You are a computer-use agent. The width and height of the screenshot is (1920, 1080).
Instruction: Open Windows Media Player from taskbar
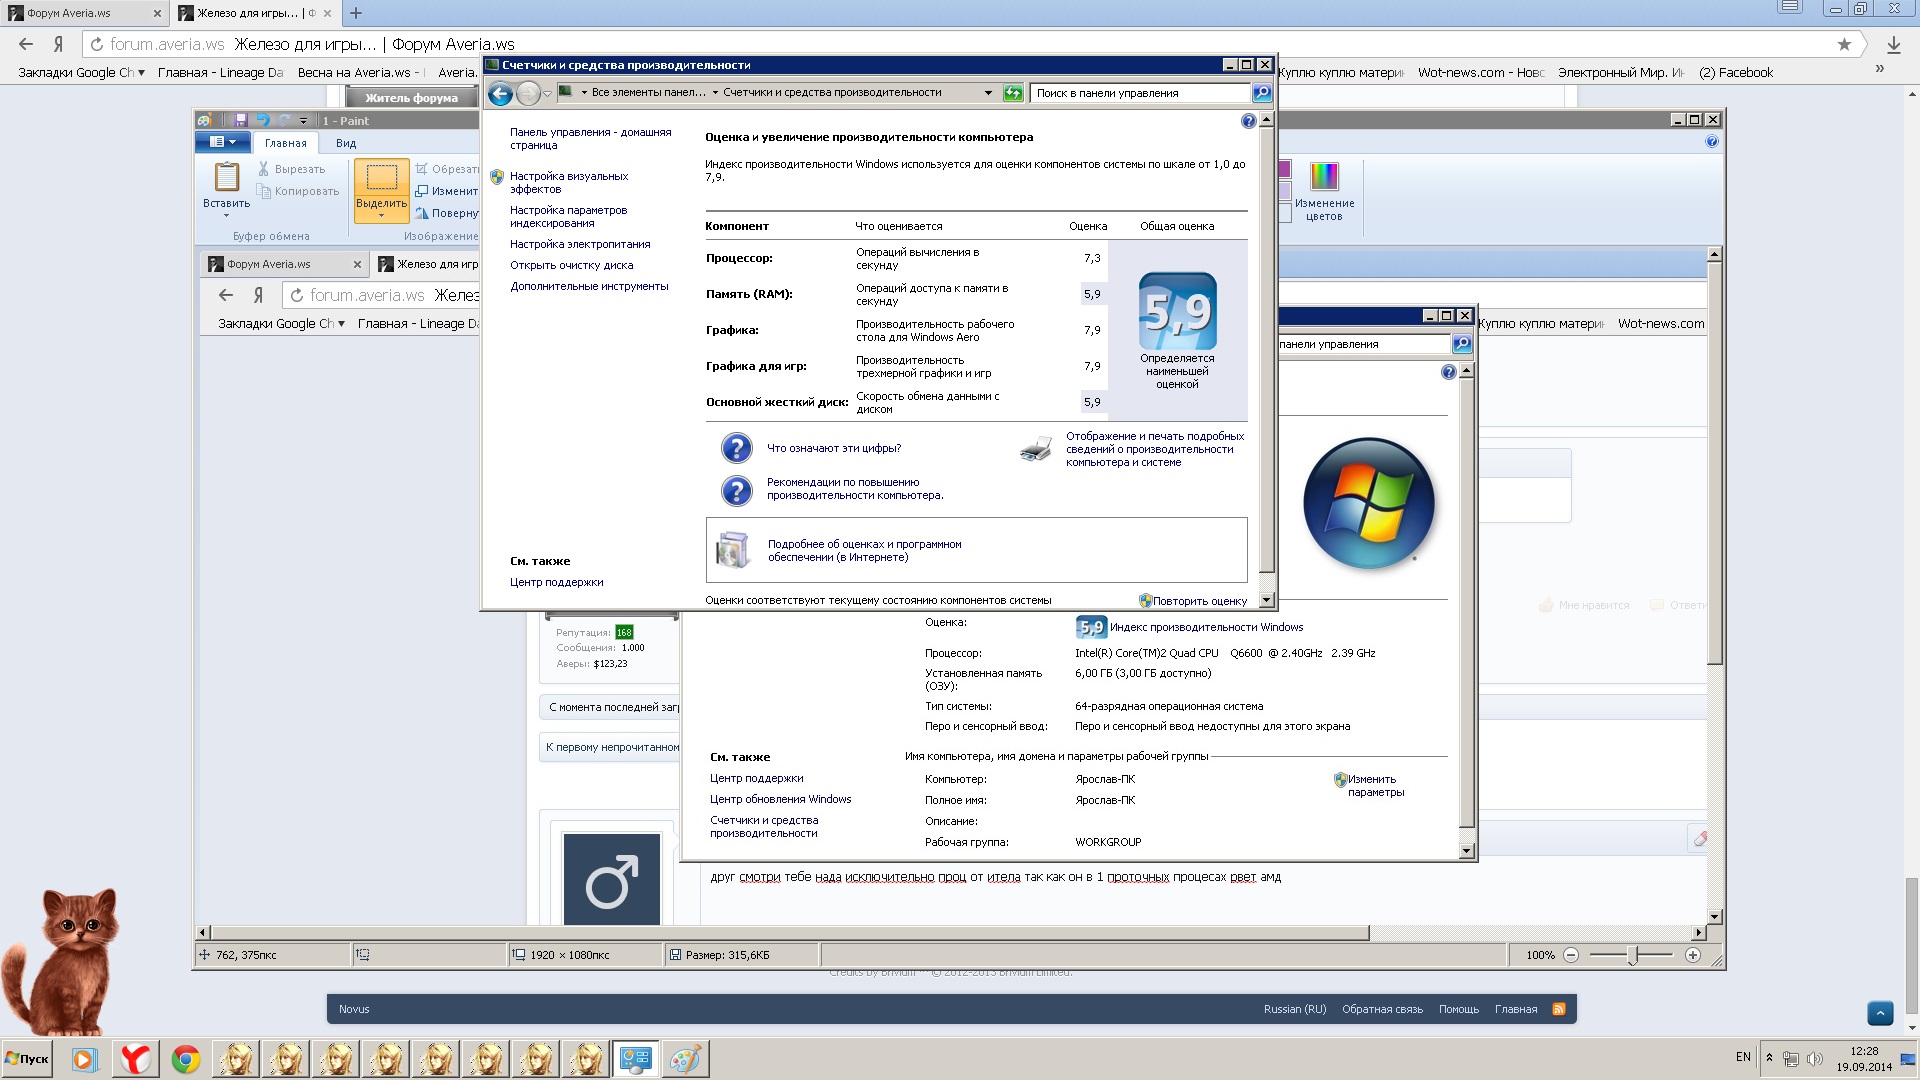coord(84,1059)
